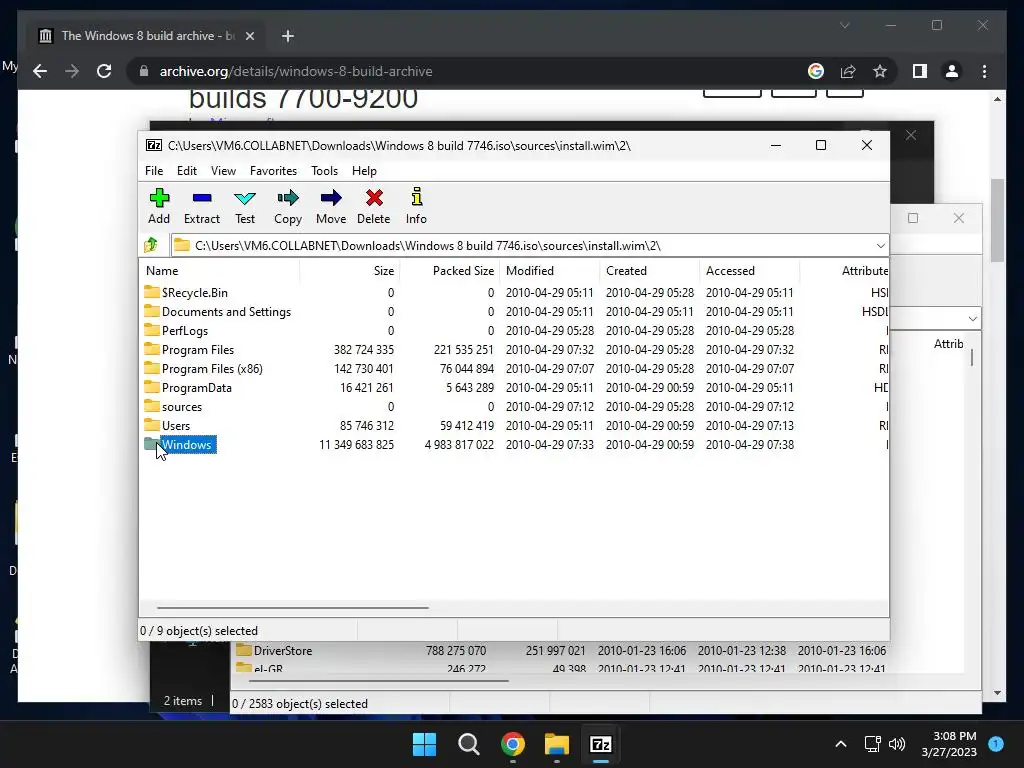Go back in Chrome browser

[40, 71]
